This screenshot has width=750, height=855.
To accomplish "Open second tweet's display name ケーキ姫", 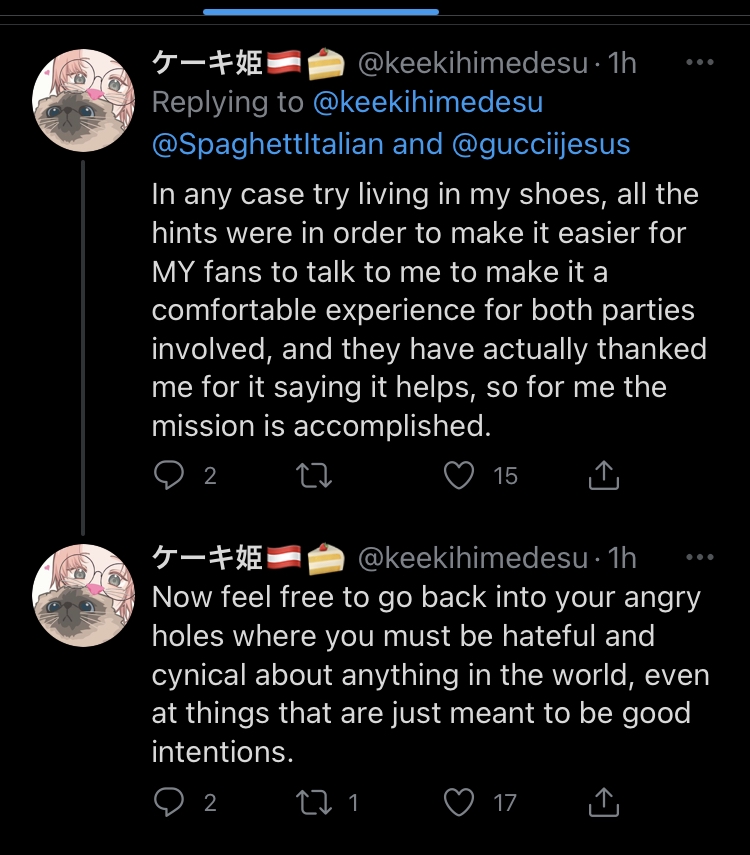I will 207,557.
